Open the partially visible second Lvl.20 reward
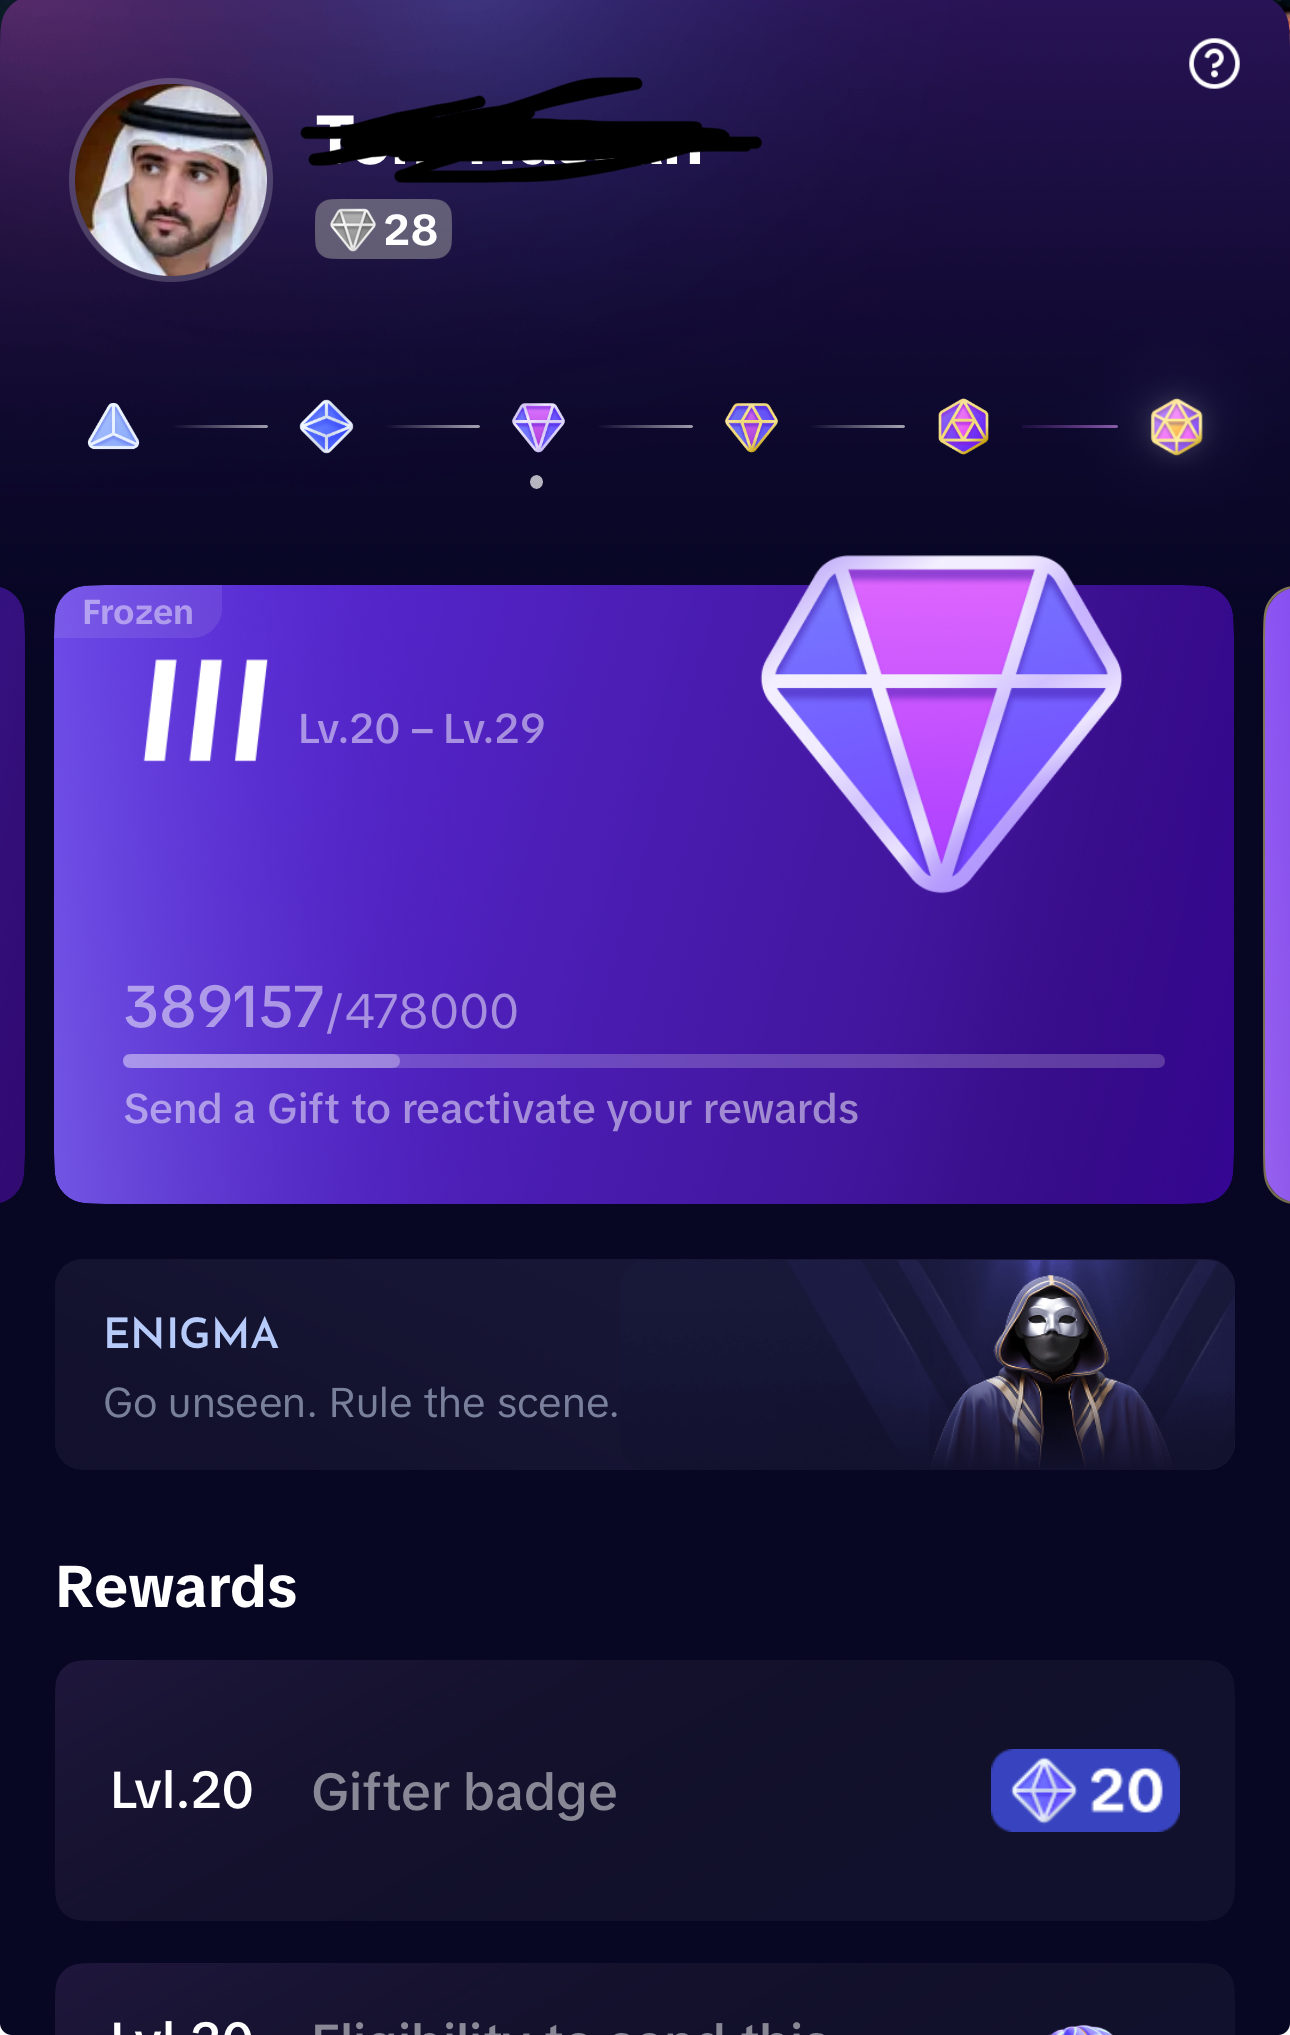1290x2035 pixels. tap(645, 1999)
